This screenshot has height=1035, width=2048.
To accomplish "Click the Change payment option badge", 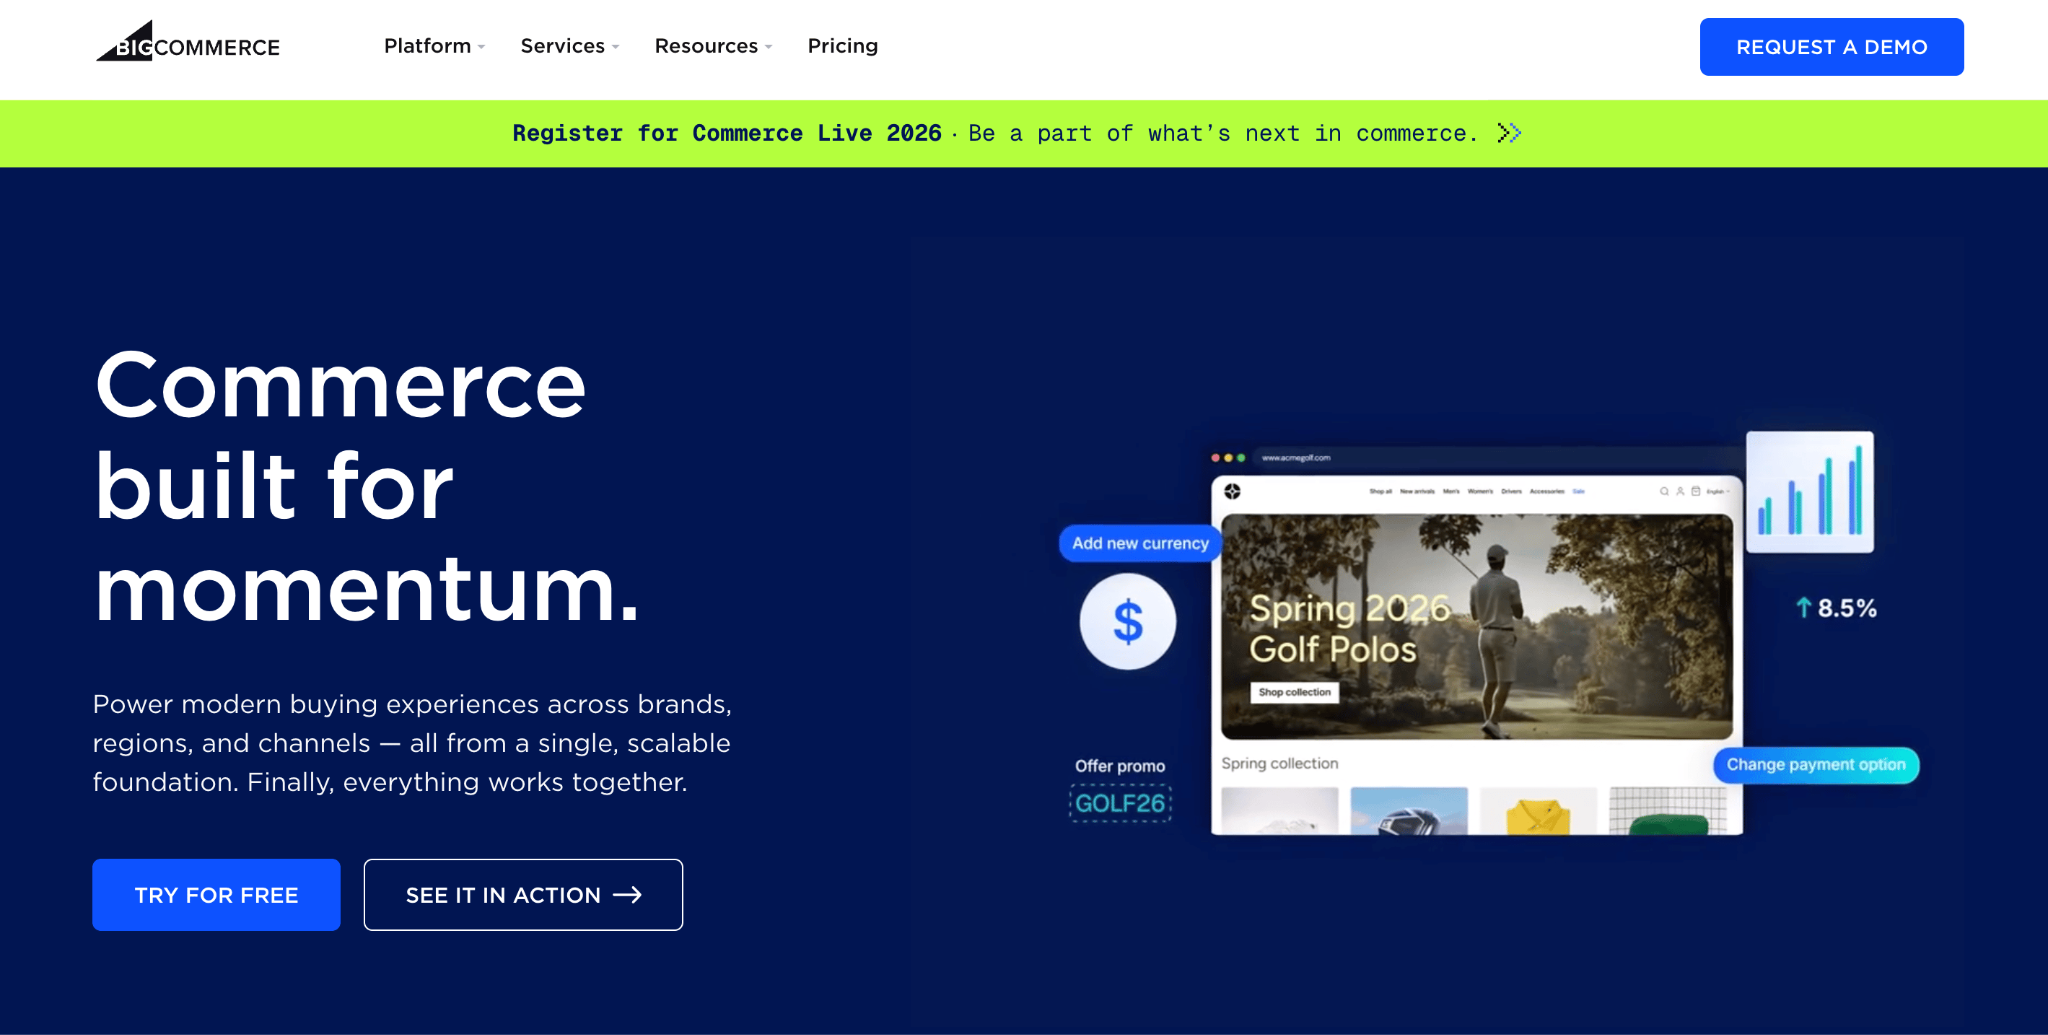I will click(1816, 765).
